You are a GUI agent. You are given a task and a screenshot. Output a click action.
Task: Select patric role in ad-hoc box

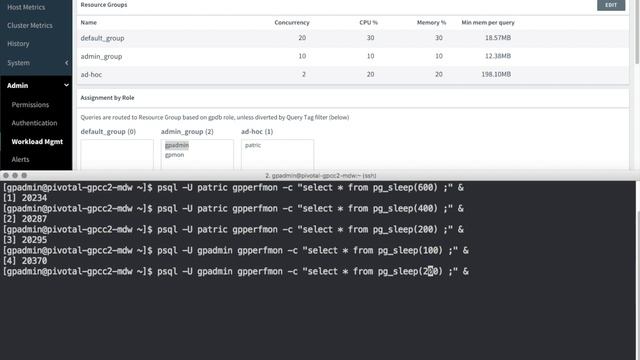click(x=253, y=145)
